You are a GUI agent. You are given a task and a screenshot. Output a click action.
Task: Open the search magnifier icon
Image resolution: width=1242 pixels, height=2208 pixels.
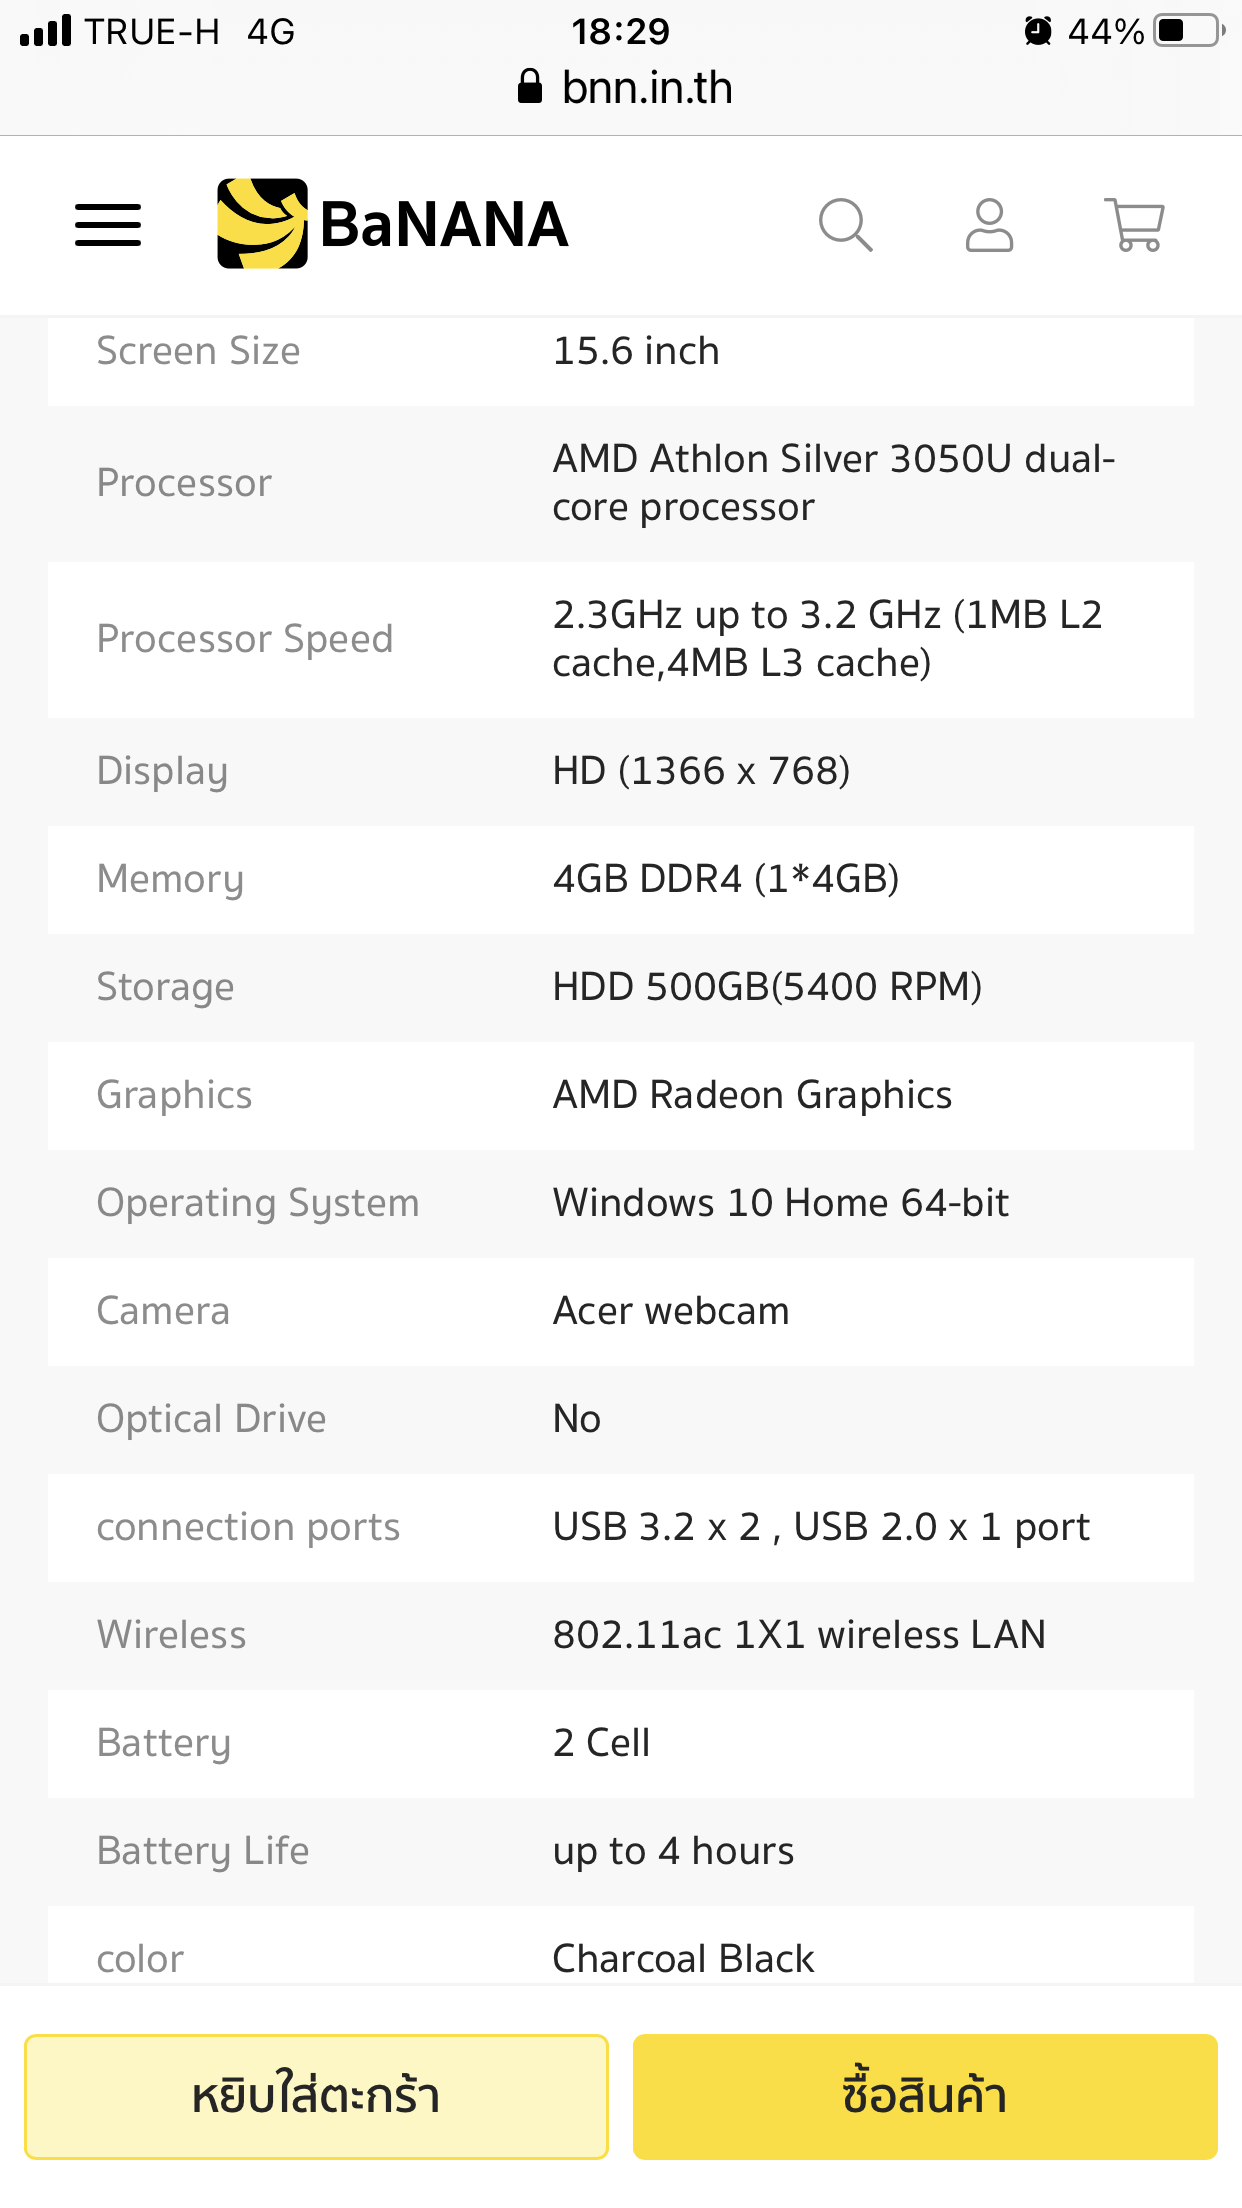846,225
